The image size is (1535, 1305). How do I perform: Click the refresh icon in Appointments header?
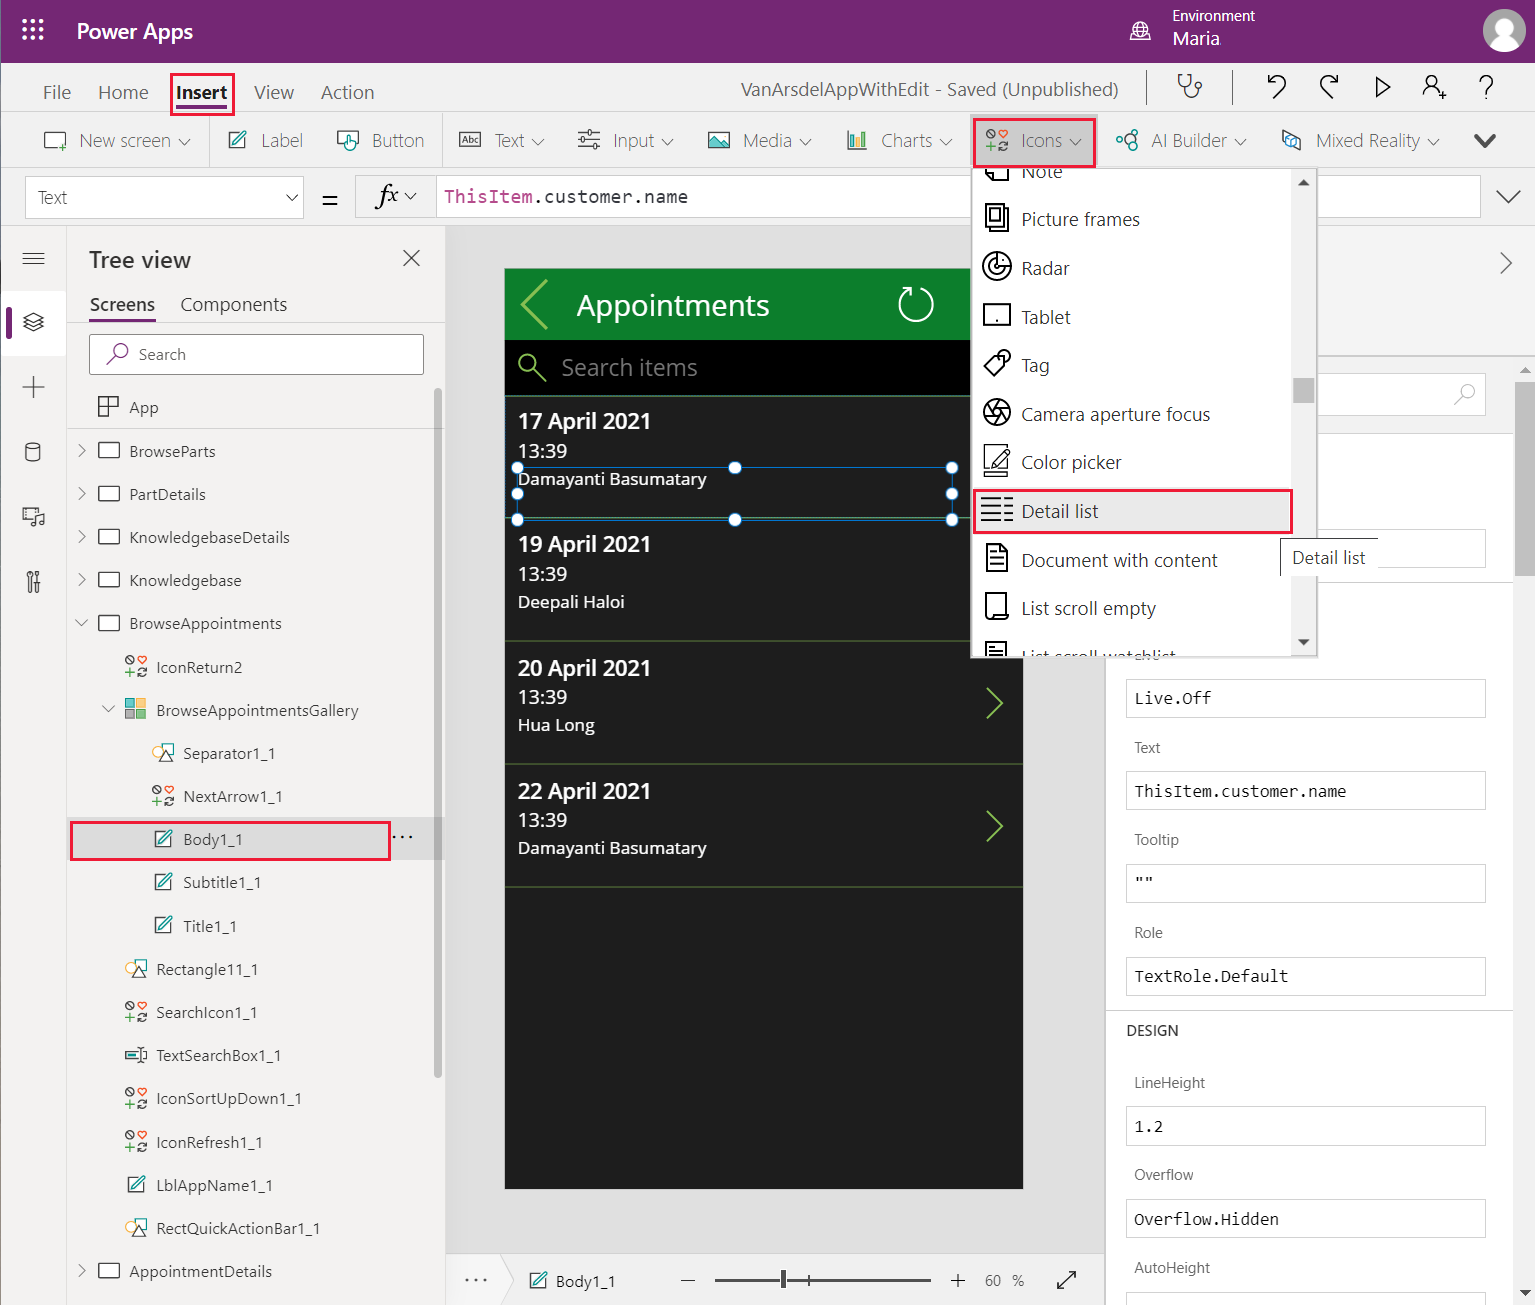click(x=915, y=304)
